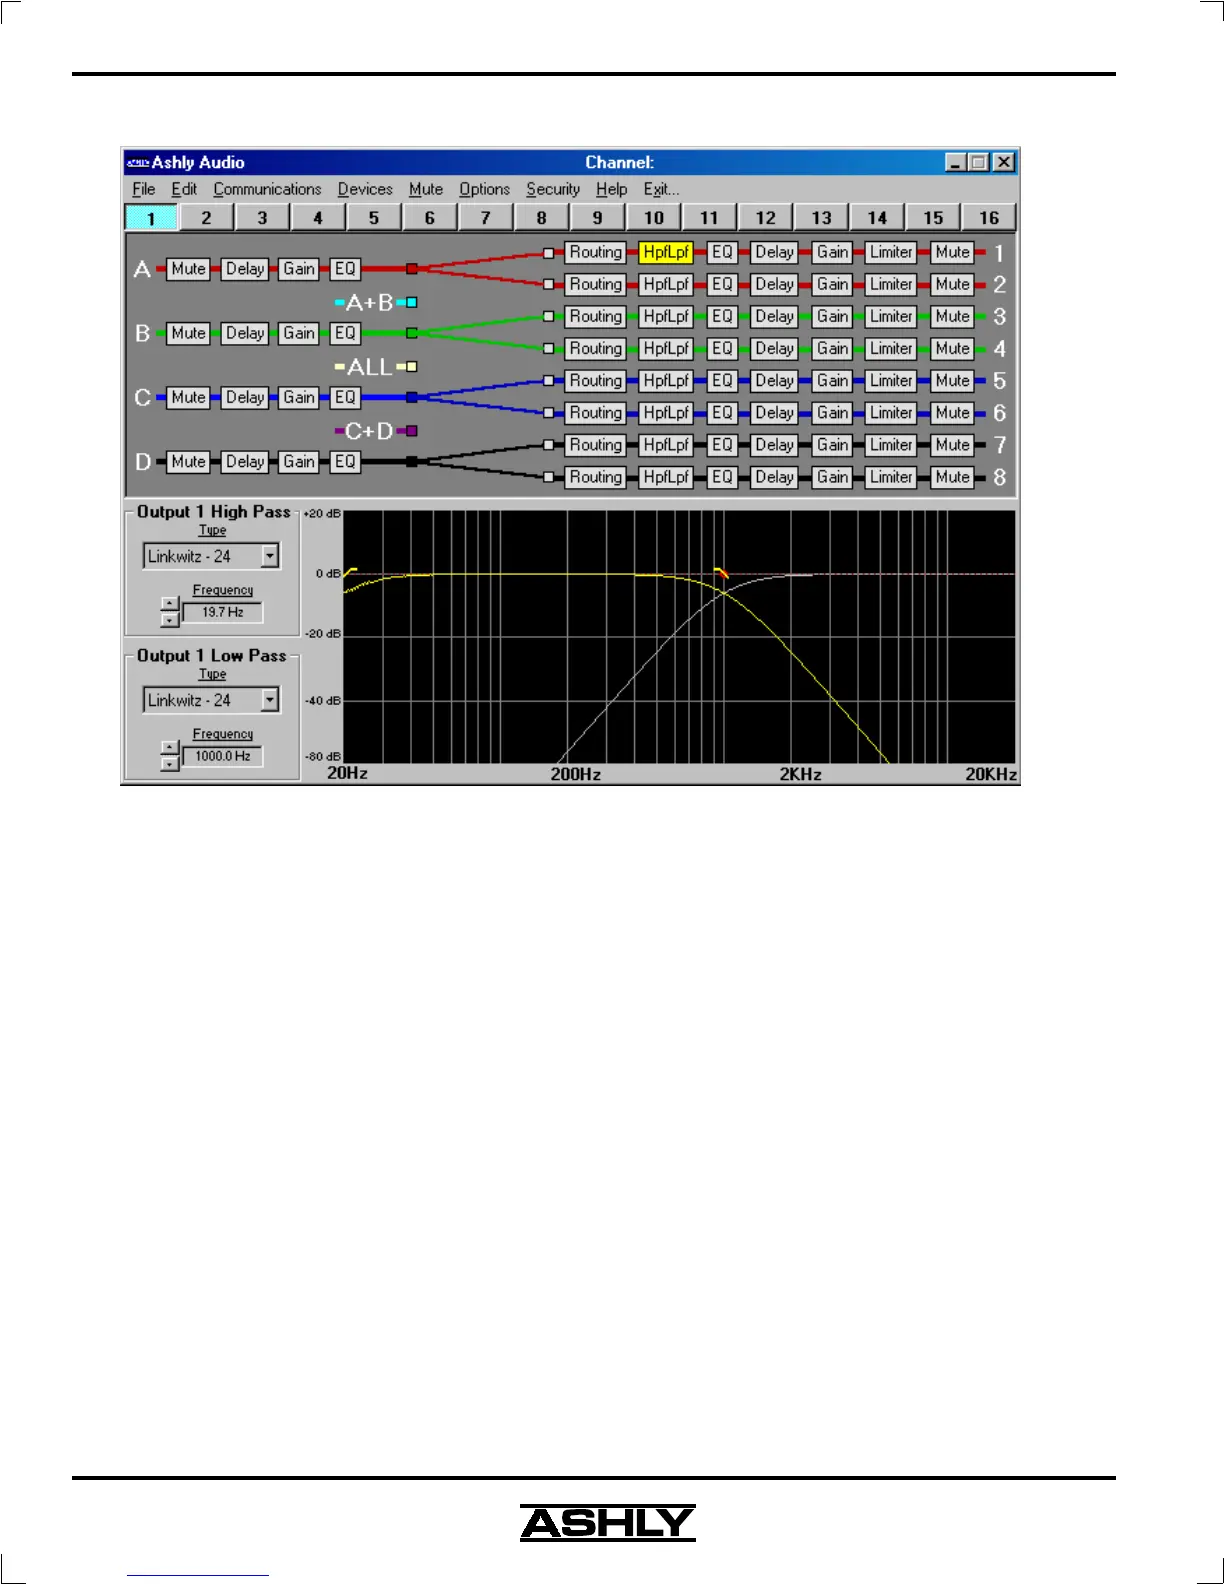This screenshot has width=1224, height=1584.
Task: Click output 1 white routing square
Action: [x=548, y=253]
